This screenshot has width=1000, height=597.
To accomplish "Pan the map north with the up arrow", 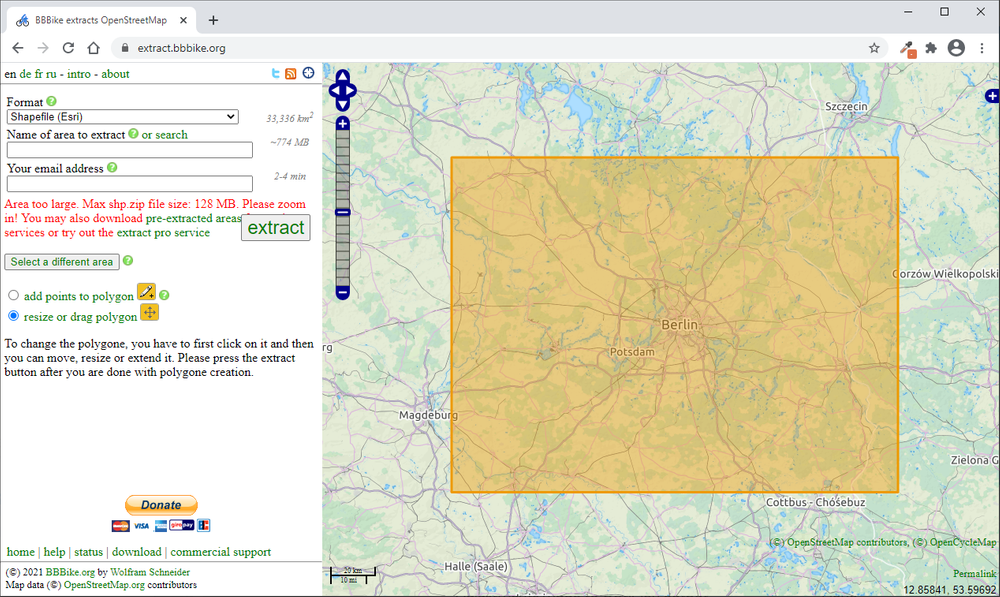I will (342, 74).
